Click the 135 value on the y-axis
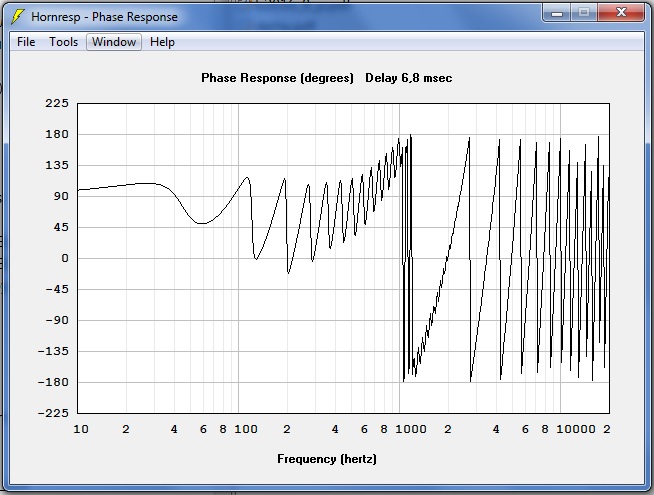The height and width of the screenshot is (495, 654). point(57,165)
